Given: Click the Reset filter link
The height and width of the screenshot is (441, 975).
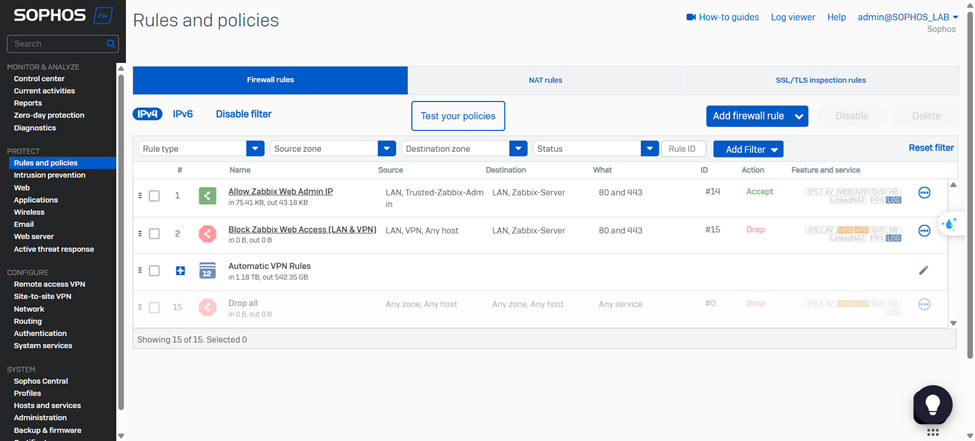Looking at the screenshot, I should coord(930,148).
